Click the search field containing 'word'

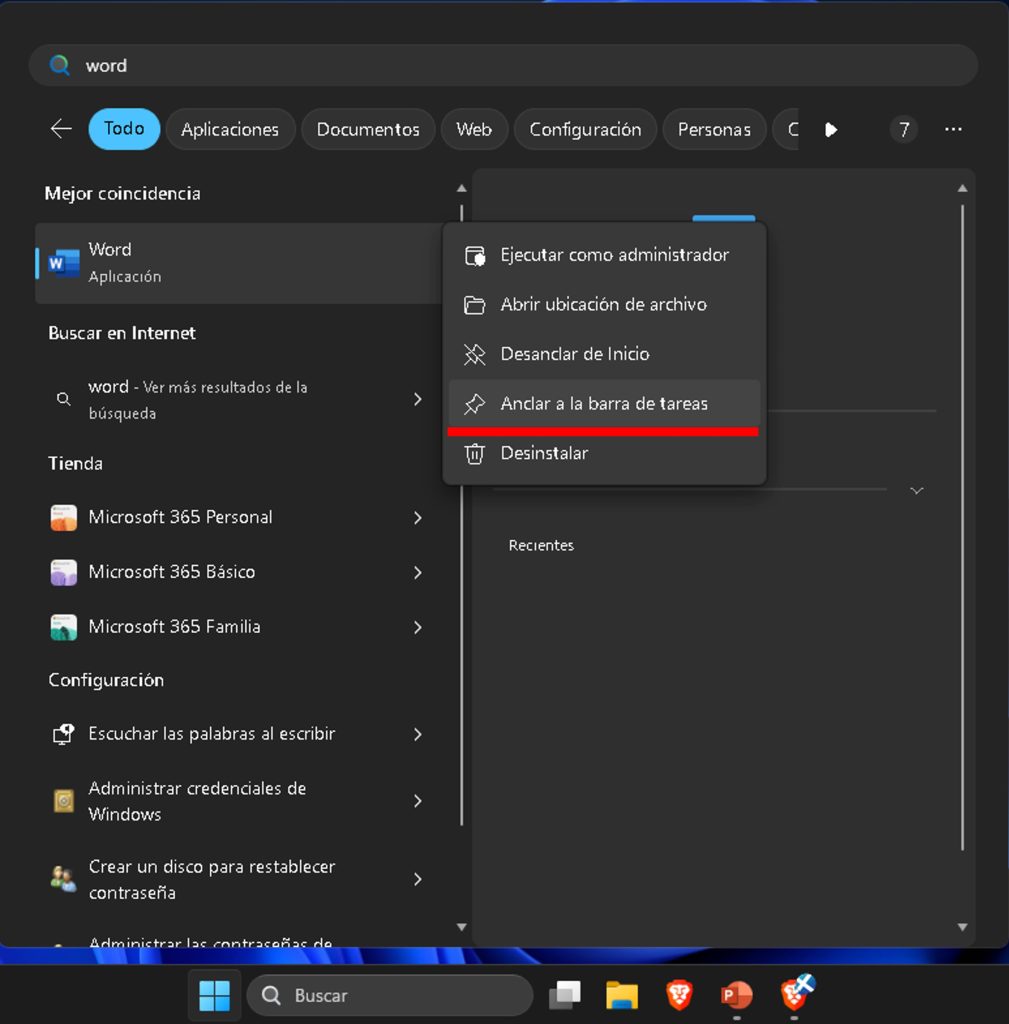[x=500, y=65]
